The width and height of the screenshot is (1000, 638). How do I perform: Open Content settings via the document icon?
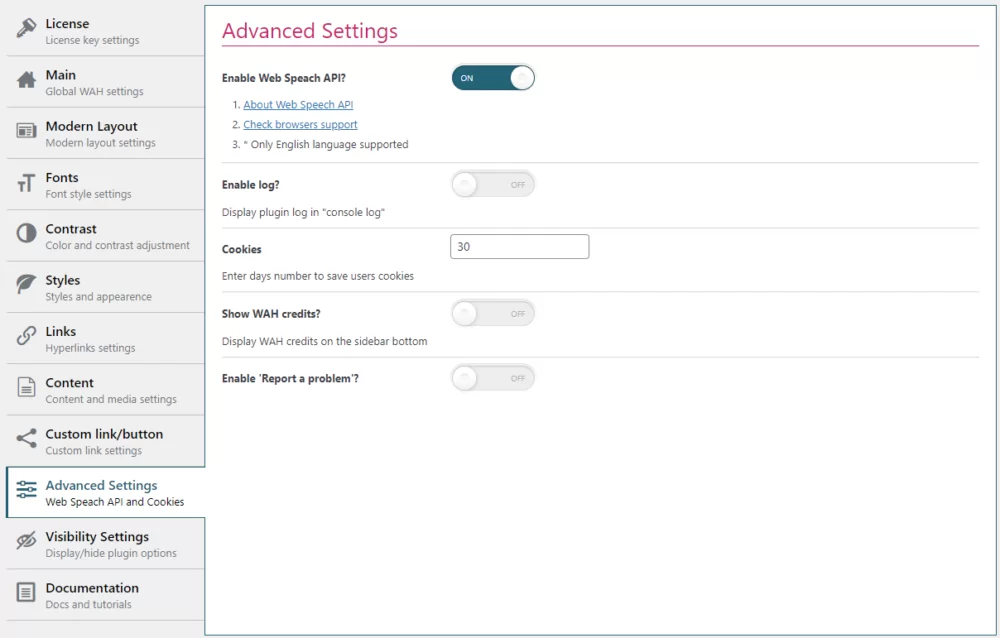coord(25,388)
